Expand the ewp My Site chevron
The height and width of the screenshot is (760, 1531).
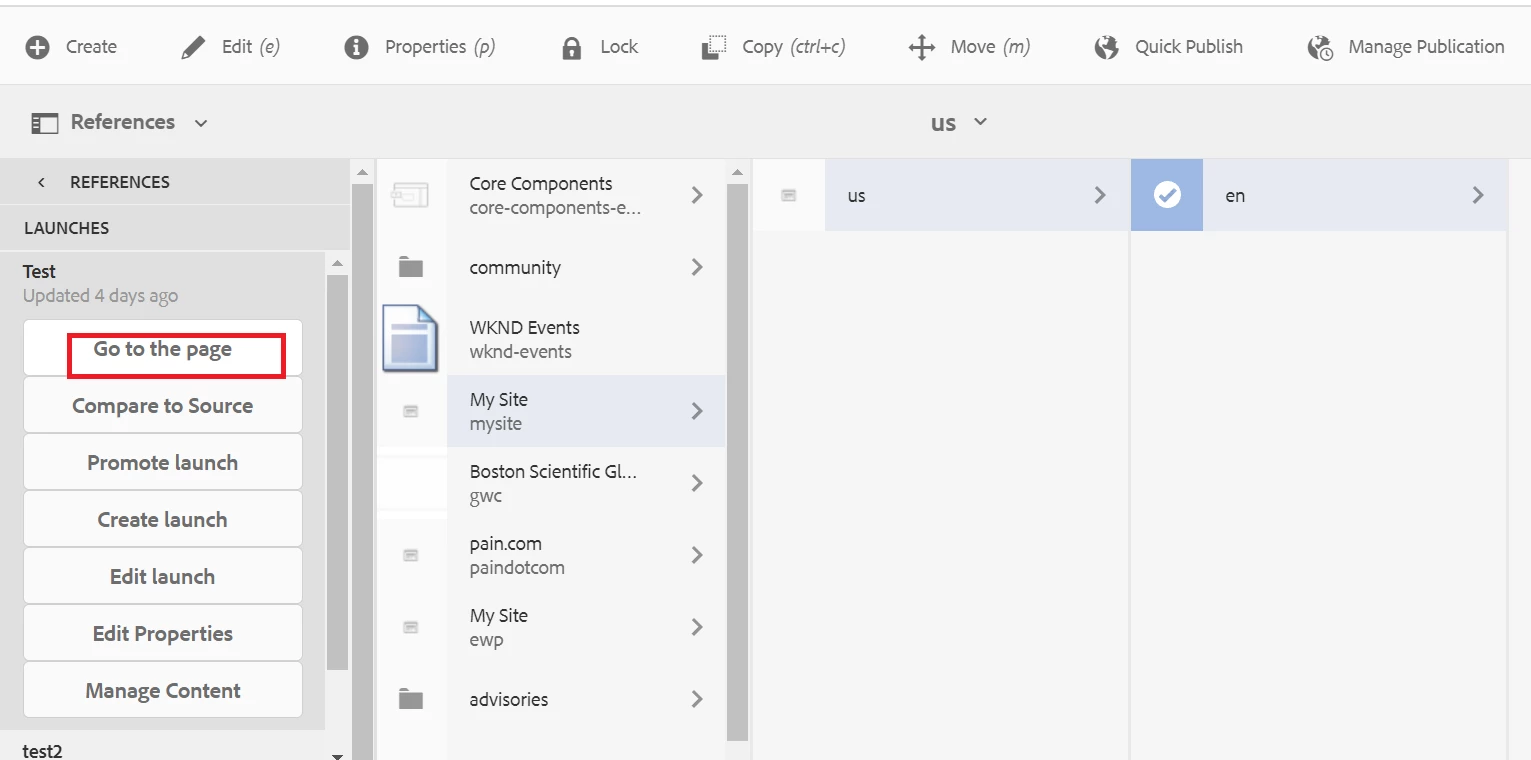[697, 627]
